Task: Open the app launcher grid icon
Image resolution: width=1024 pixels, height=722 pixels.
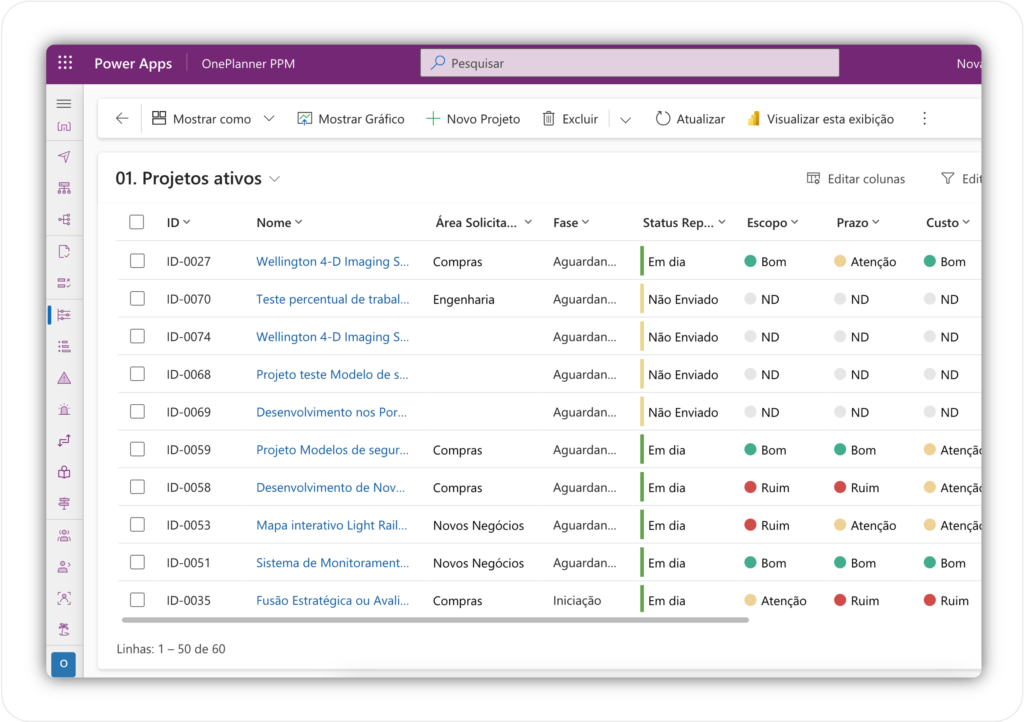Action: (64, 62)
